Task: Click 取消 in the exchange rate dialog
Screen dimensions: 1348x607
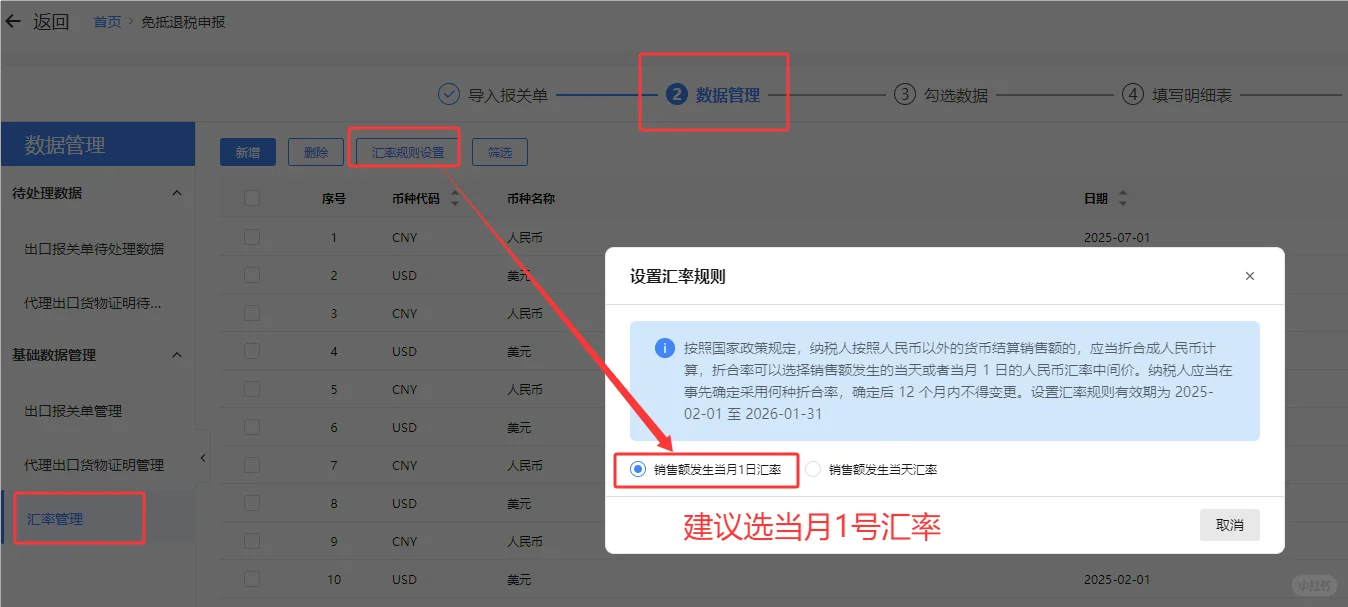Action: pos(1229,524)
